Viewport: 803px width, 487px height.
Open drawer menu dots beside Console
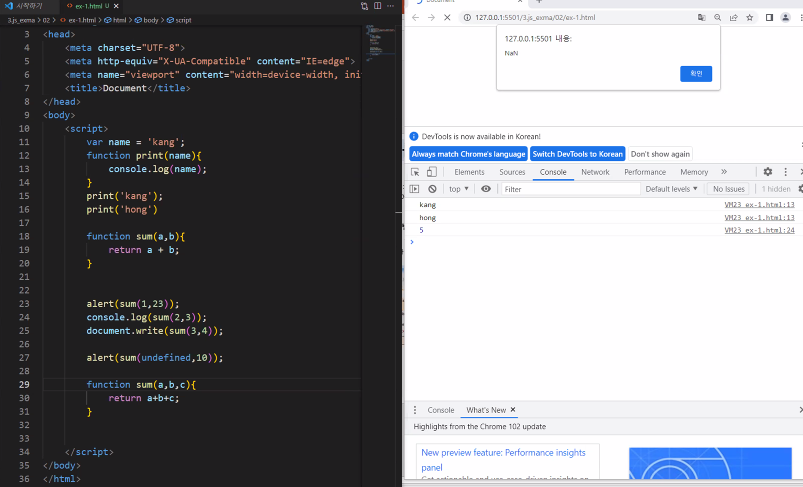pos(415,410)
